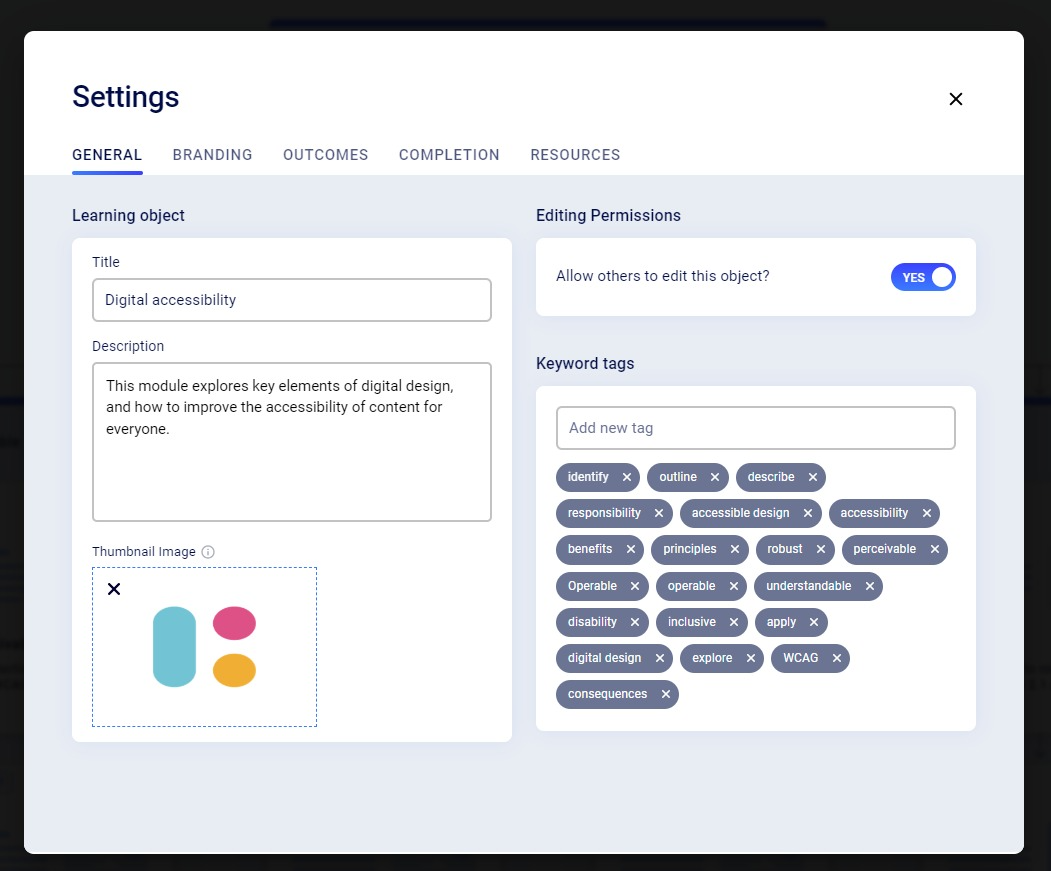
Task: Remove the 'understandable' tag
Action: click(870, 586)
